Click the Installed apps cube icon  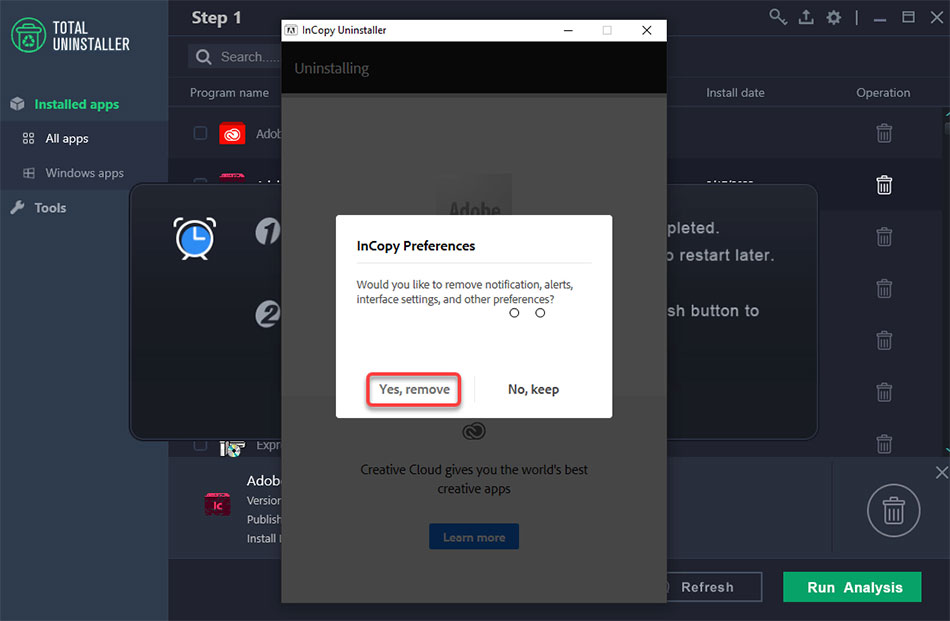[18, 104]
